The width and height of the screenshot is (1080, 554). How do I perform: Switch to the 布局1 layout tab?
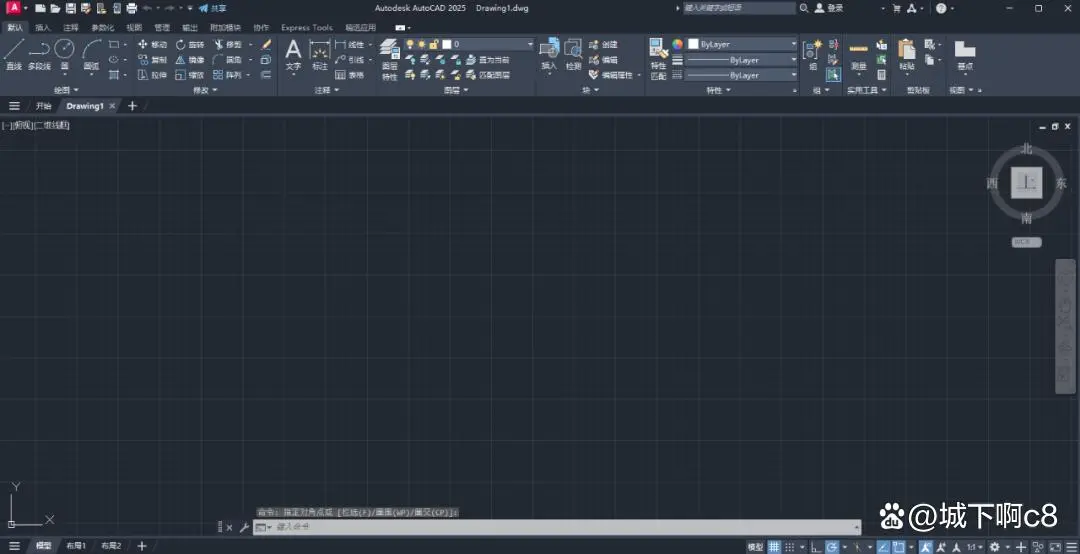[76, 546]
